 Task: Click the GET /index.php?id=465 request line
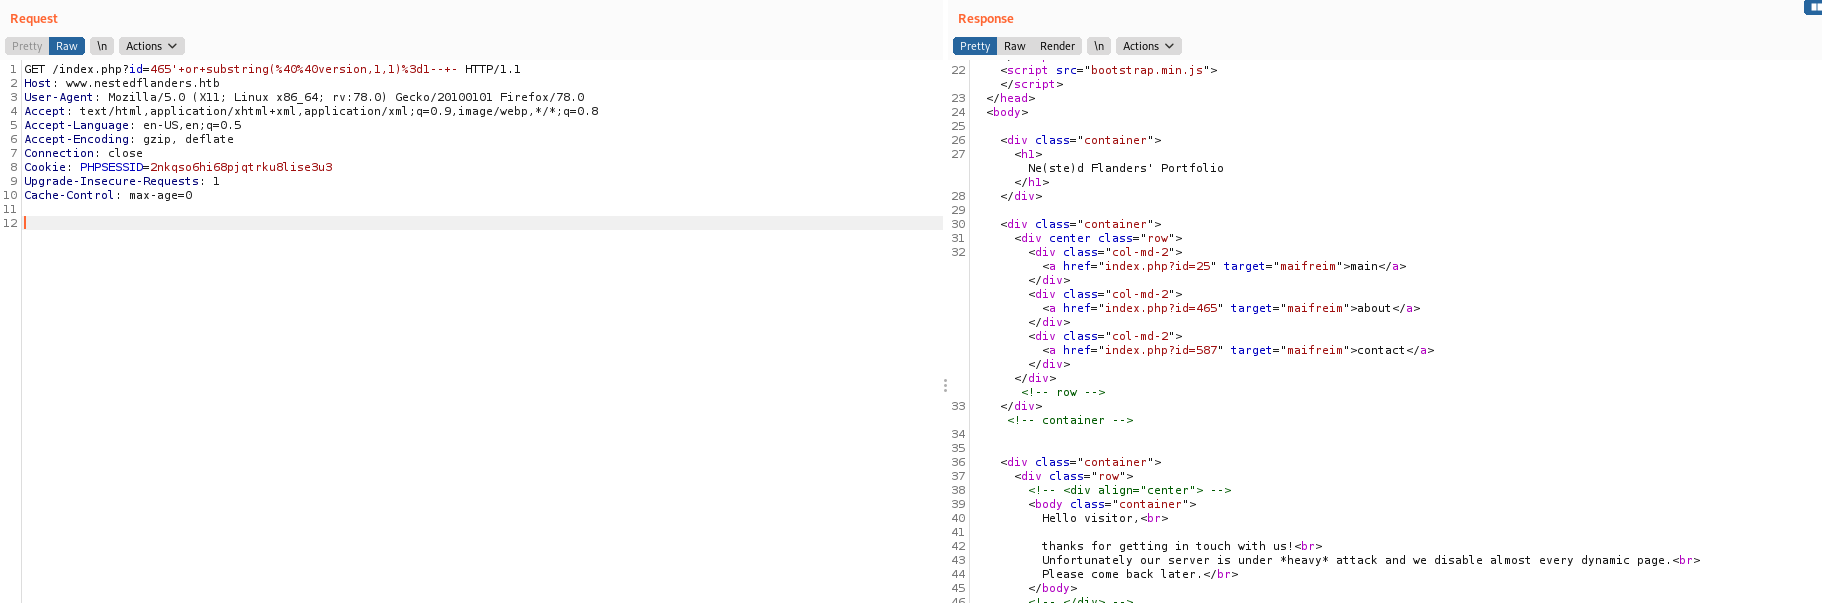272,69
